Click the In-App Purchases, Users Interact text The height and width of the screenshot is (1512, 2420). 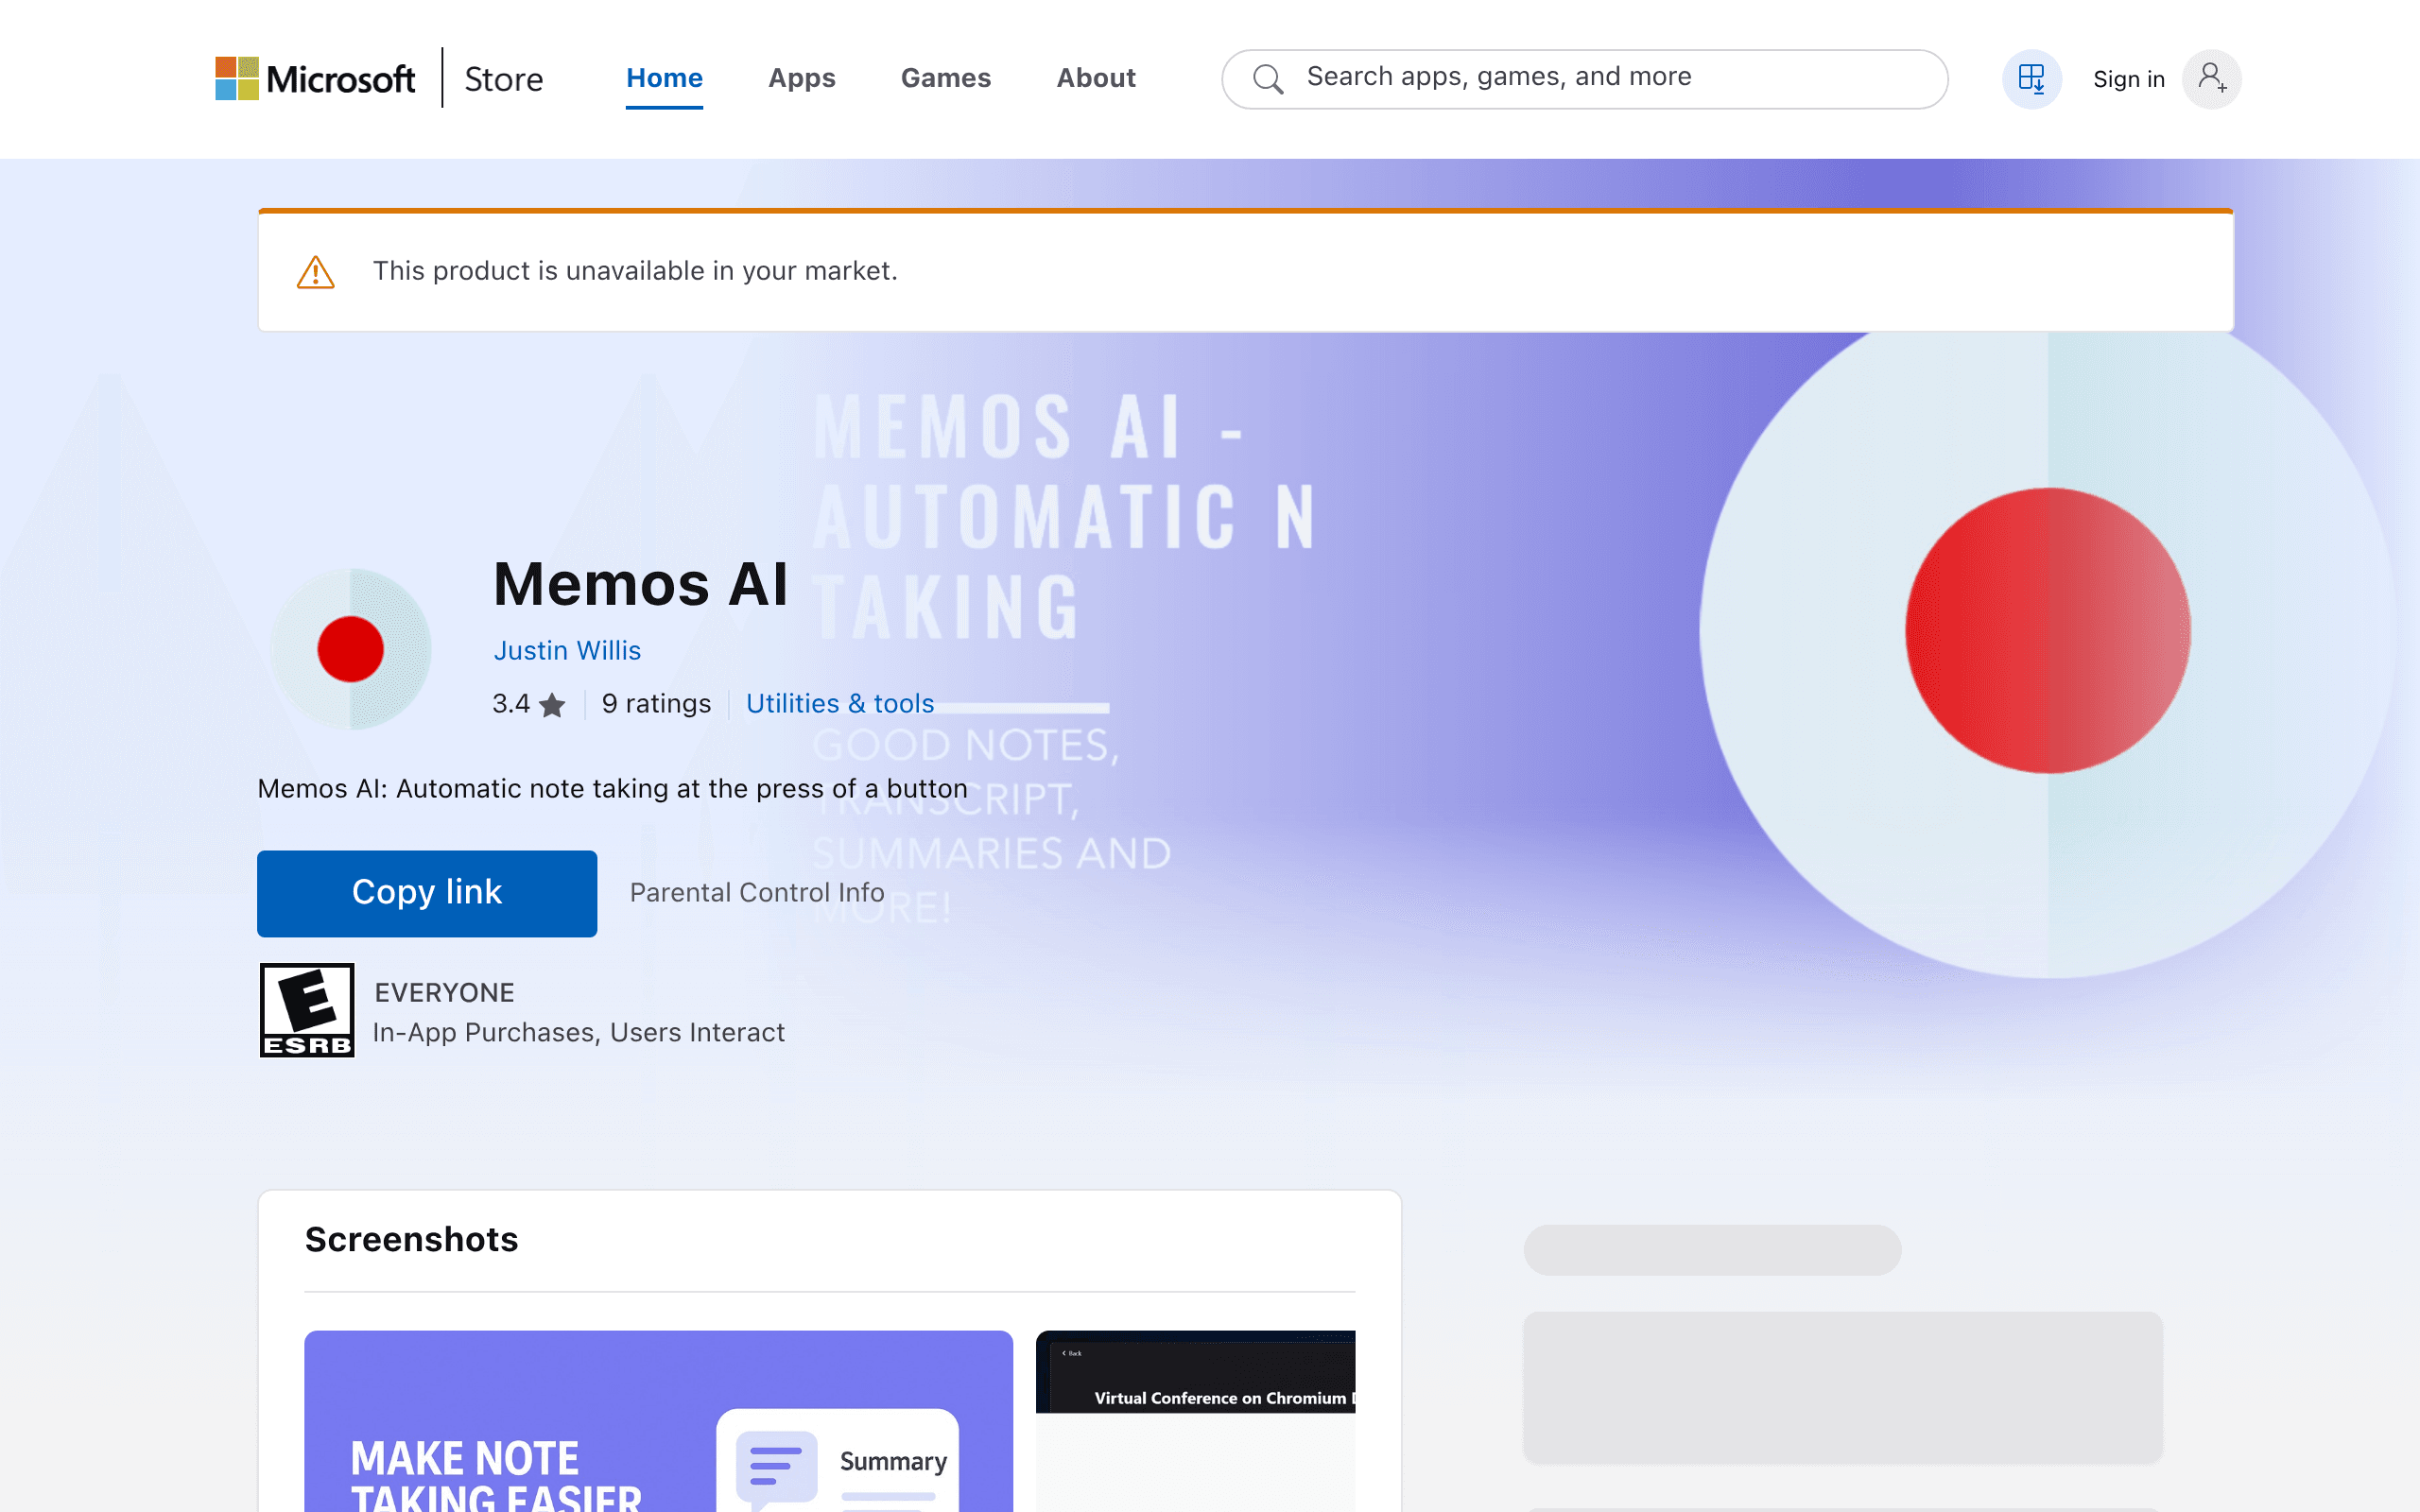pyautogui.click(x=579, y=1033)
